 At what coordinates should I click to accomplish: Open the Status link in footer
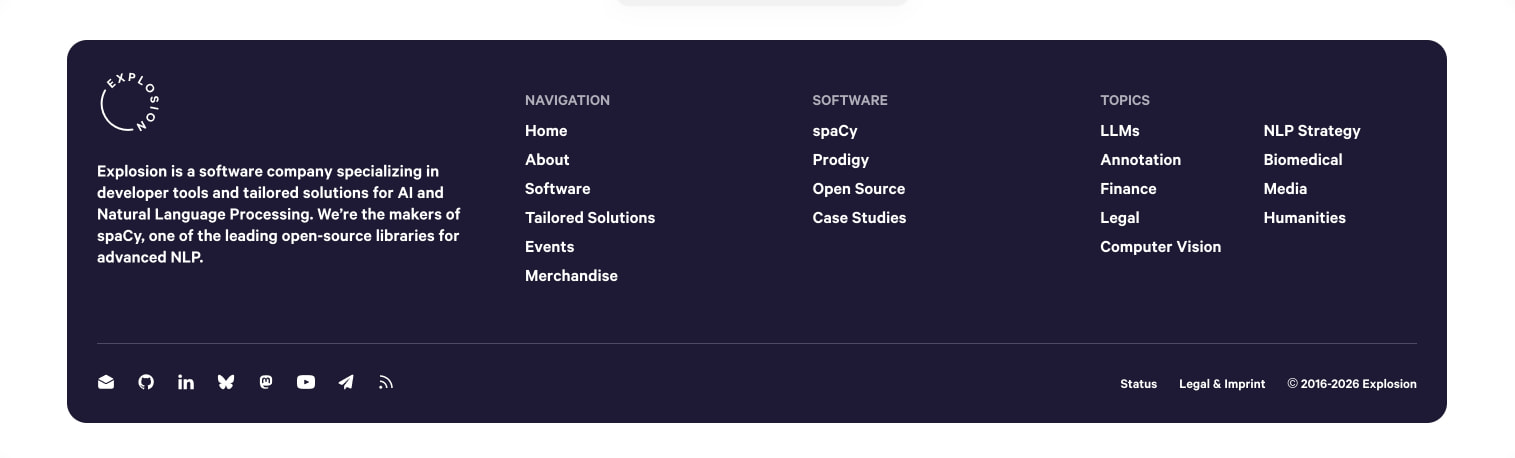pyautogui.click(x=1138, y=384)
